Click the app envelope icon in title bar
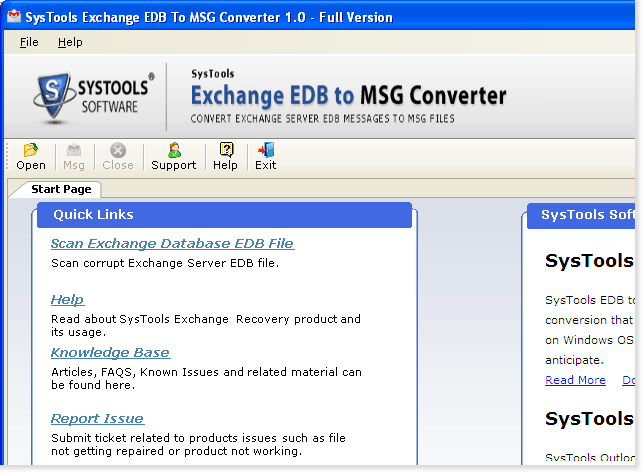The image size is (642, 472). click(x=14, y=16)
